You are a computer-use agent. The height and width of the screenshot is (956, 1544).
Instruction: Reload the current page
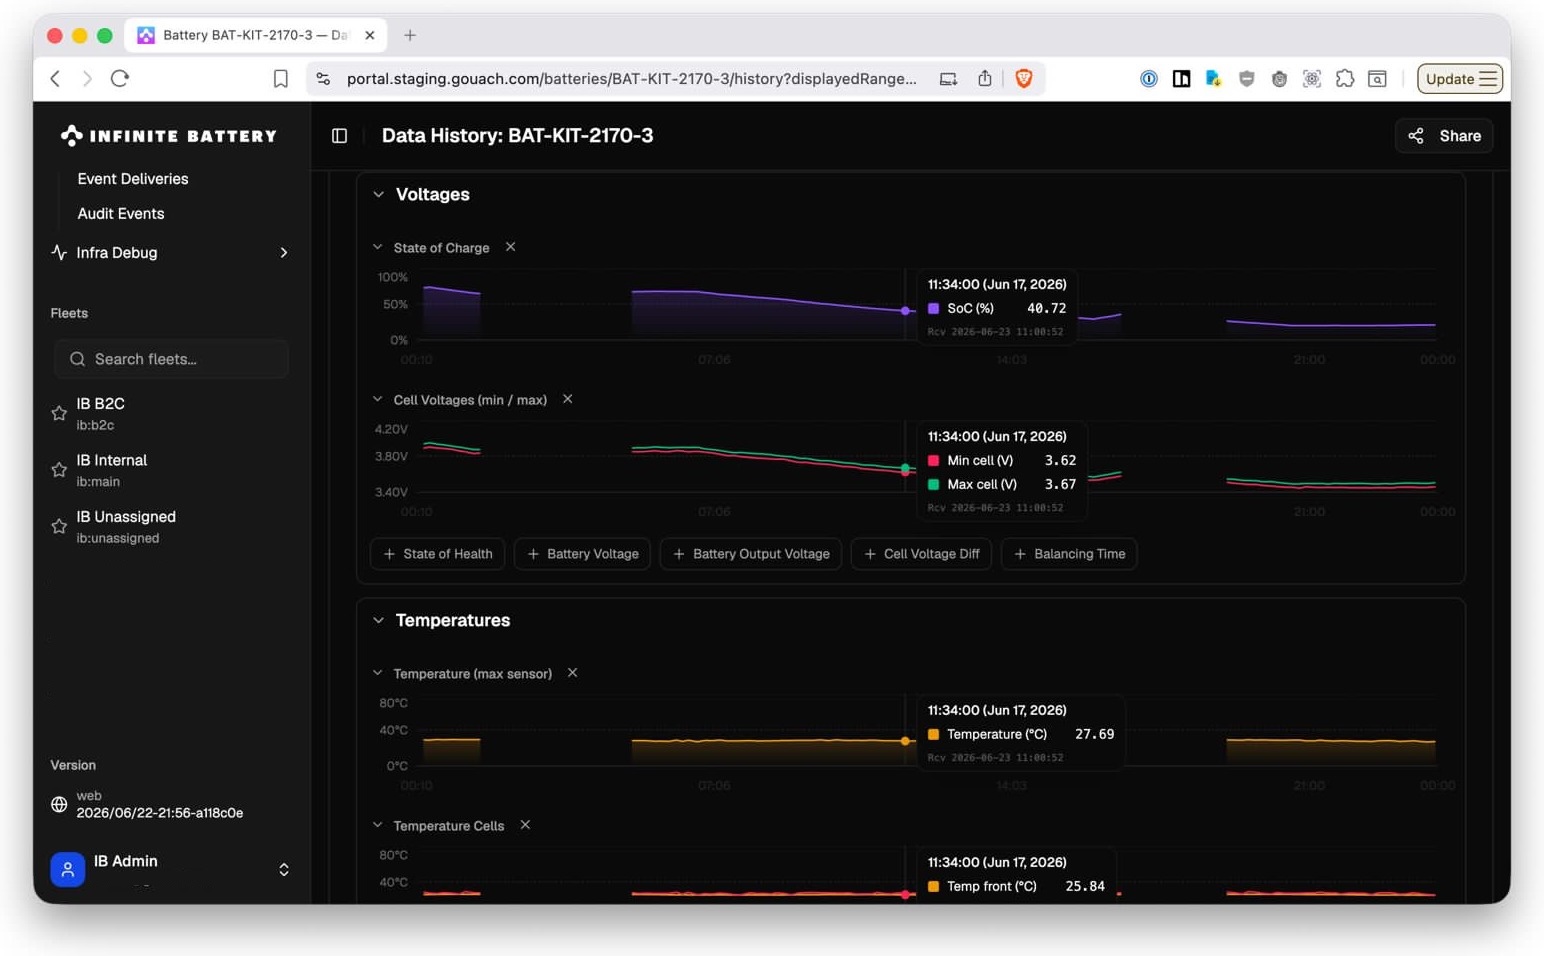click(x=120, y=78)
